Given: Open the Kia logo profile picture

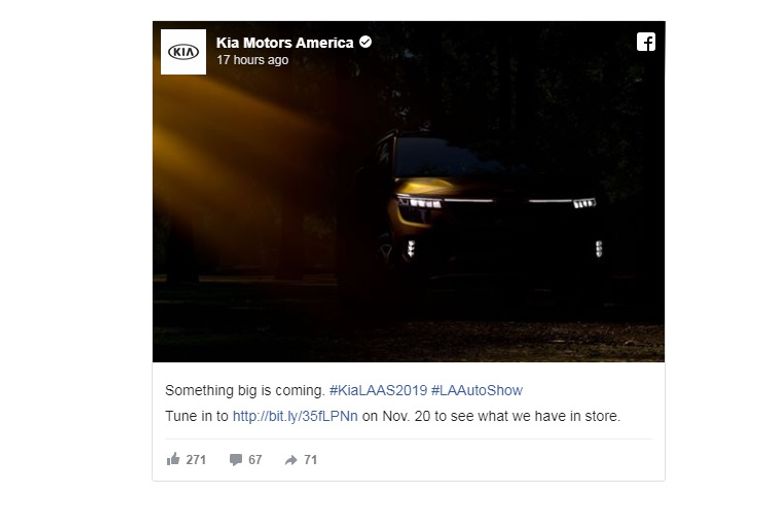Looking at the screenshot, I should pyautogui.click(x=184, y=52).
